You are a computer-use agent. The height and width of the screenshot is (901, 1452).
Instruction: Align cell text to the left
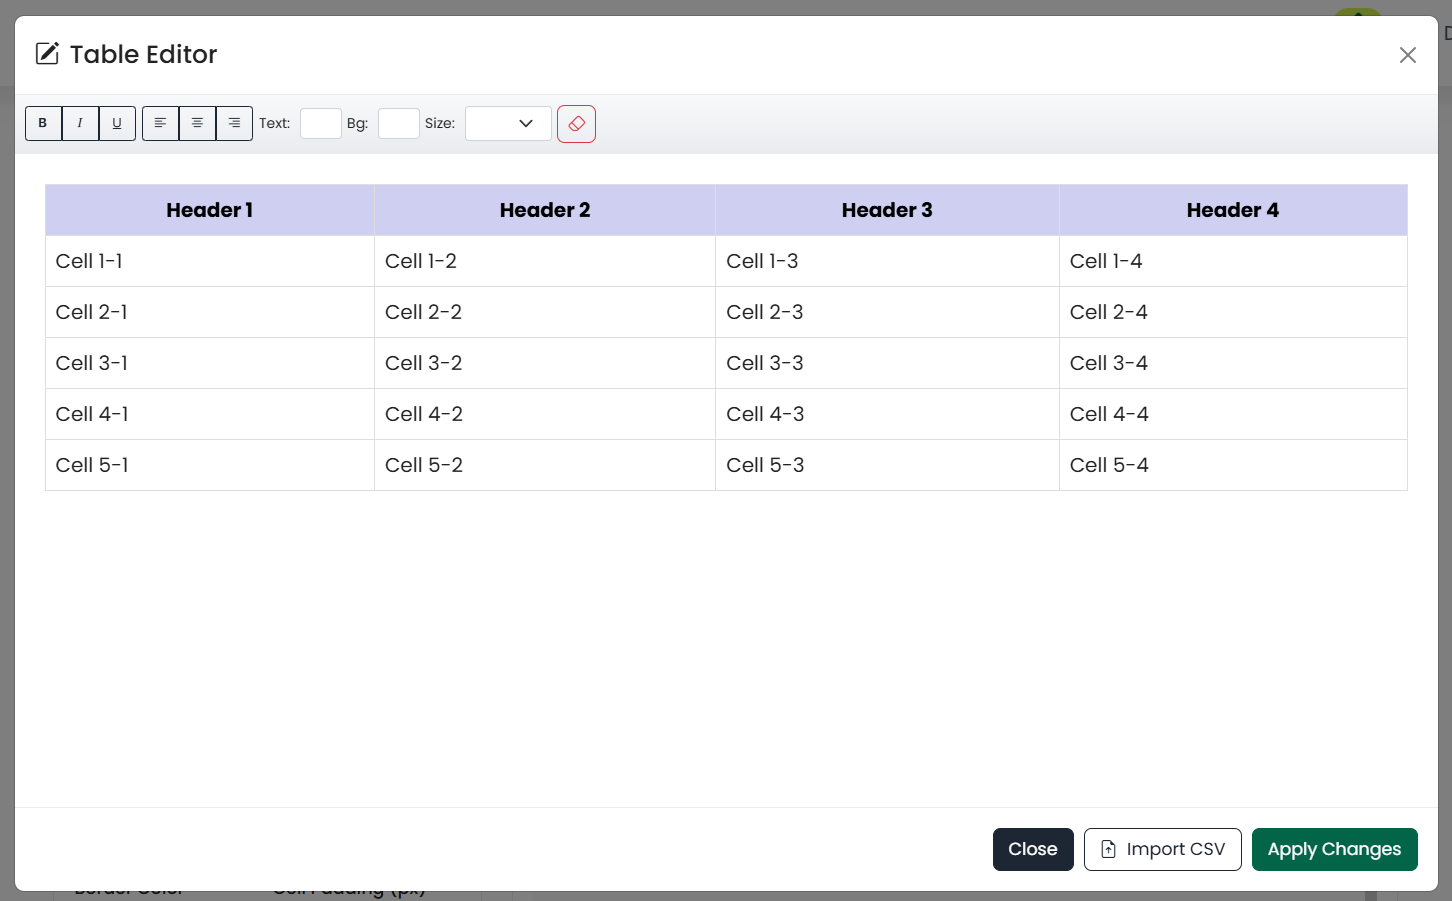click(x=160, y=123)
